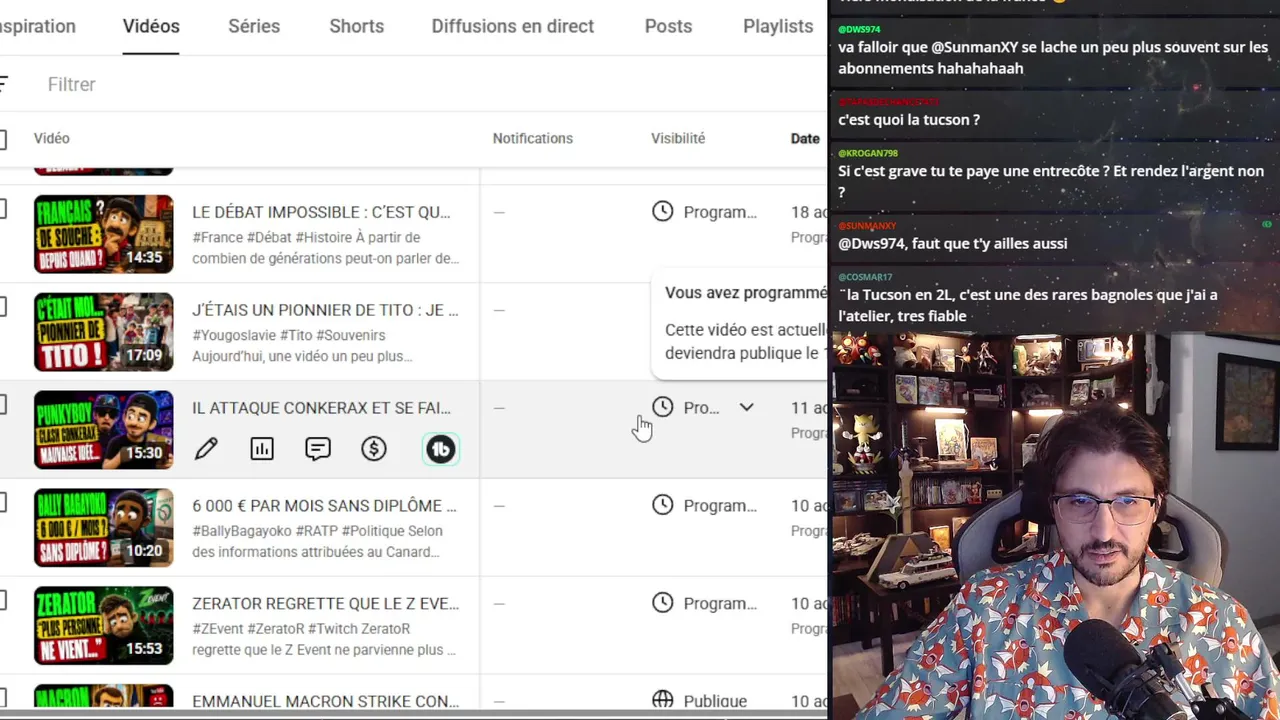1280x720 pixels.
Task: Click the 'Publique' visibility text on Macron row
Action: [x=715, y=702]
